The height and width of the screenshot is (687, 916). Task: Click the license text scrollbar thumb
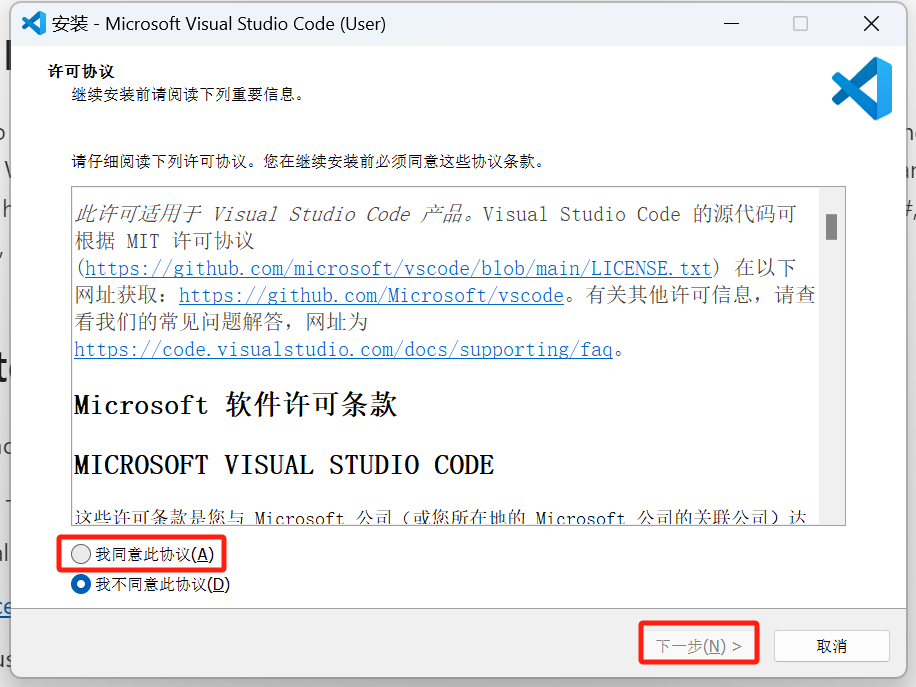pyautogui.click(x=831, y=227)
